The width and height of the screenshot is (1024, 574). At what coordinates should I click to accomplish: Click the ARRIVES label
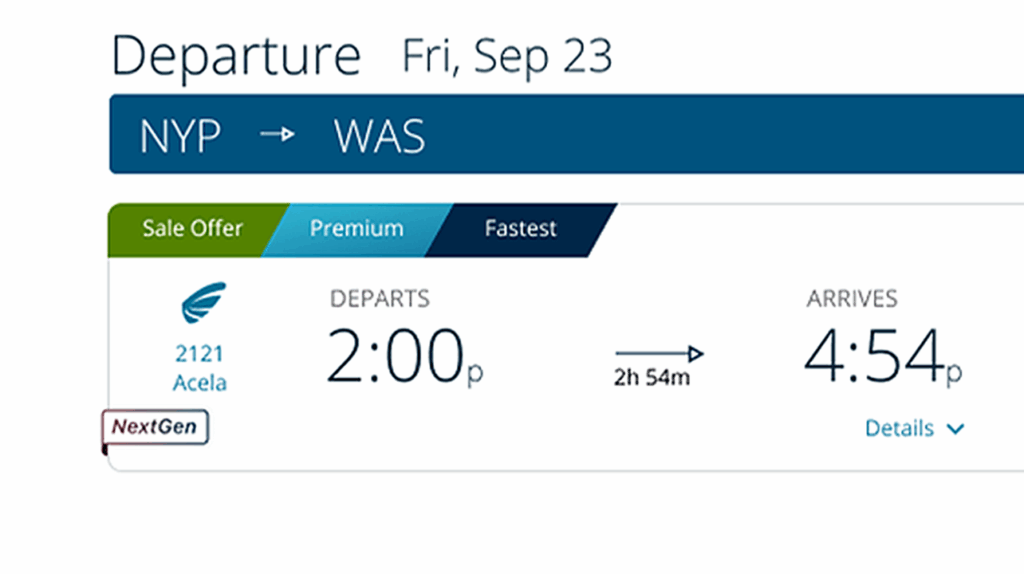pyautogui.click(x=852, y=298)
